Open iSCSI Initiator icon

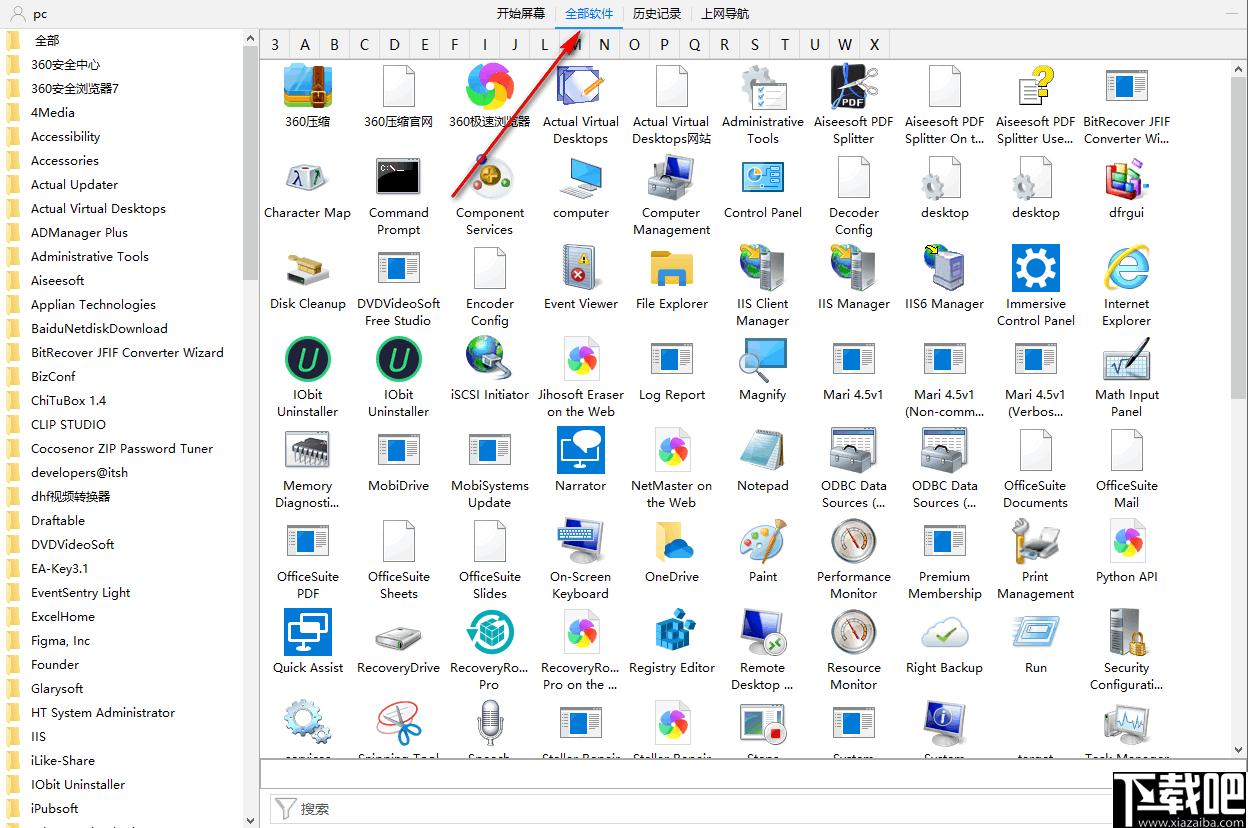490,359
